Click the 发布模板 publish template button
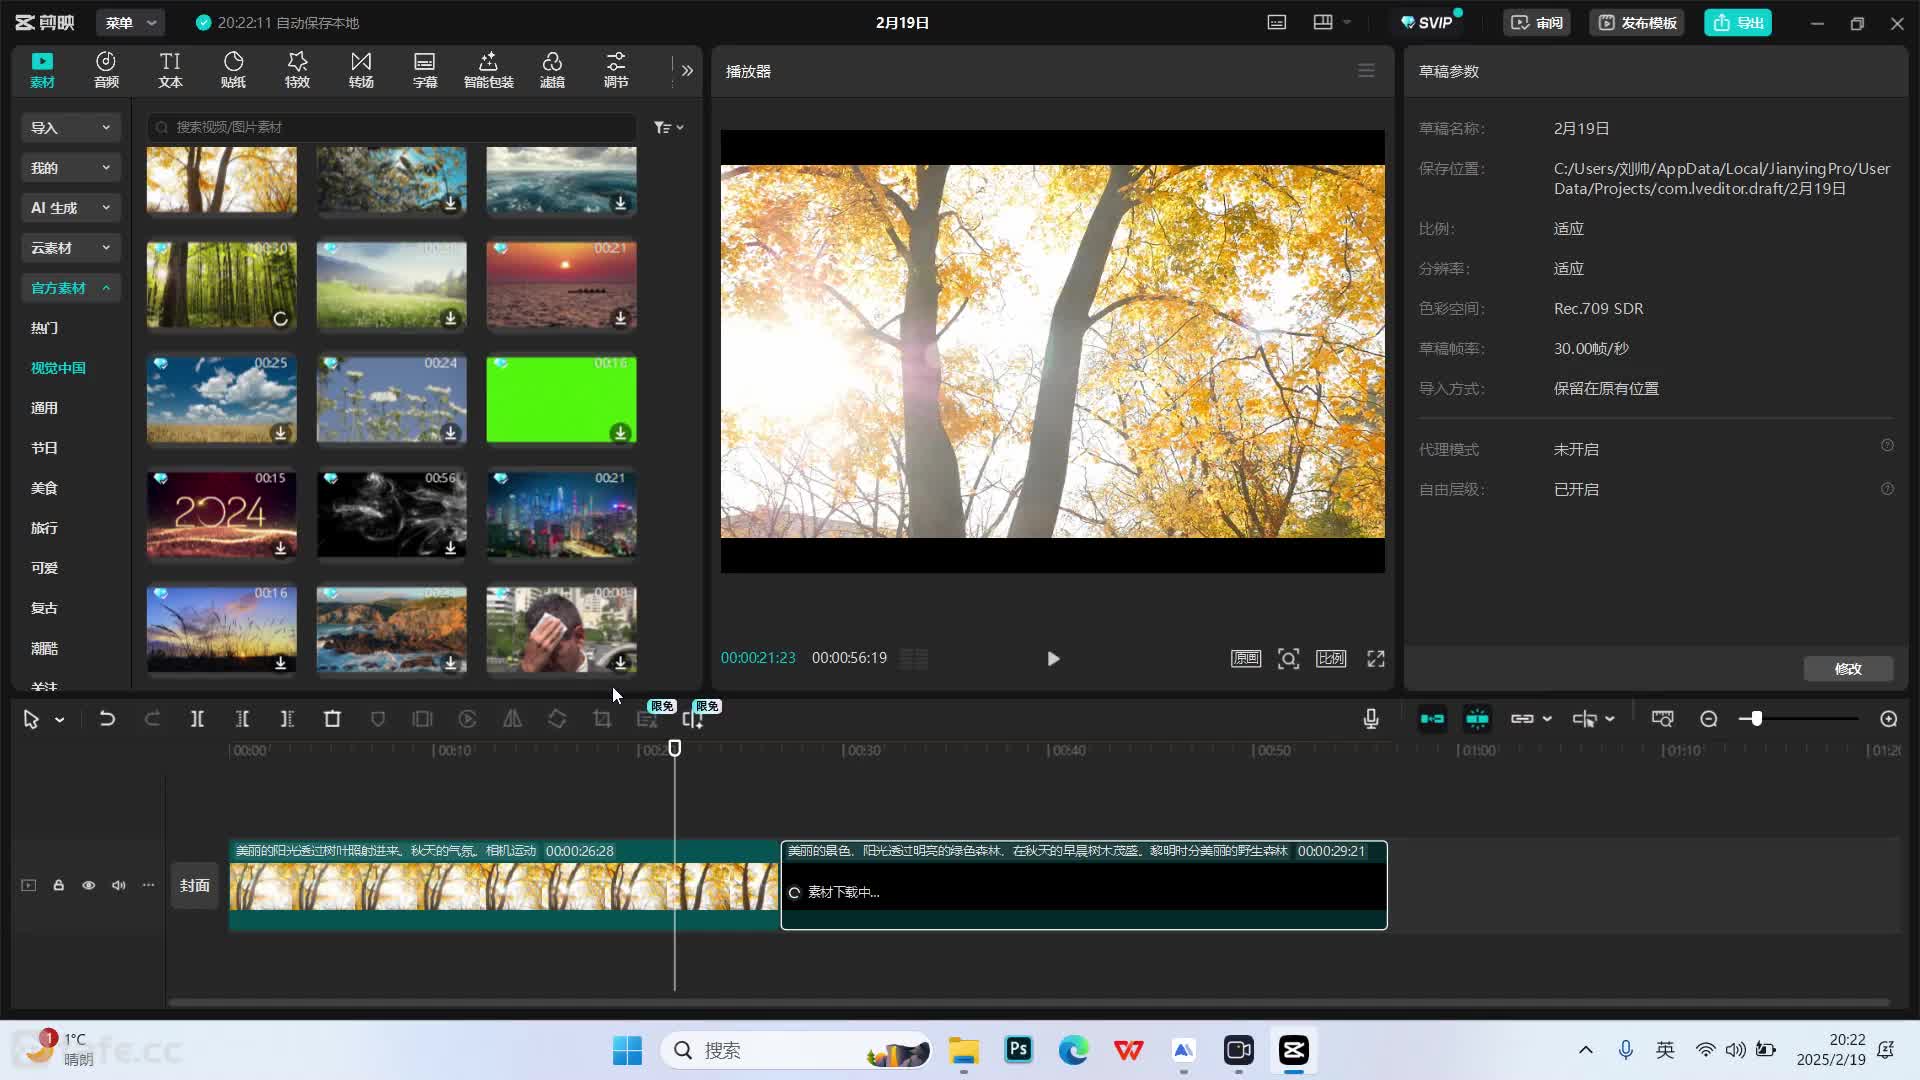The height and width of the screenshot is (1080, 1920). [1637, 22]
